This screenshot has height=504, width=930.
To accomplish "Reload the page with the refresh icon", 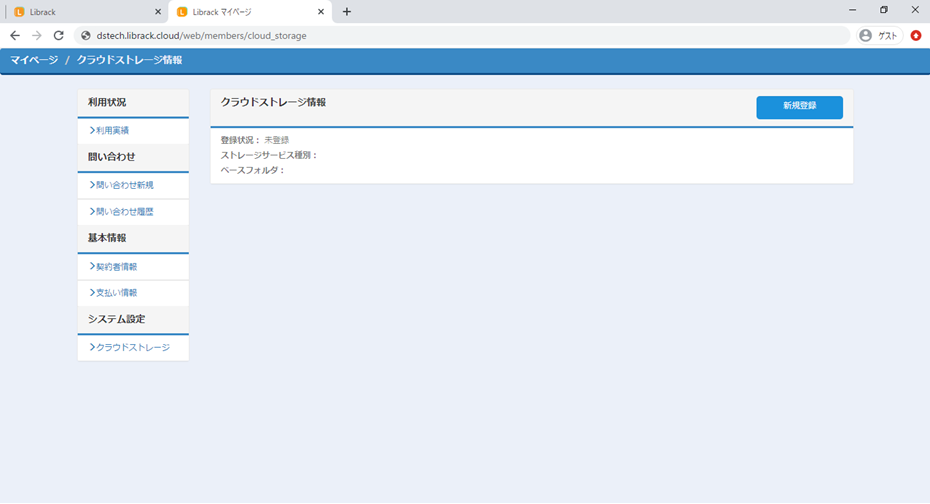I will coord(59,36).
